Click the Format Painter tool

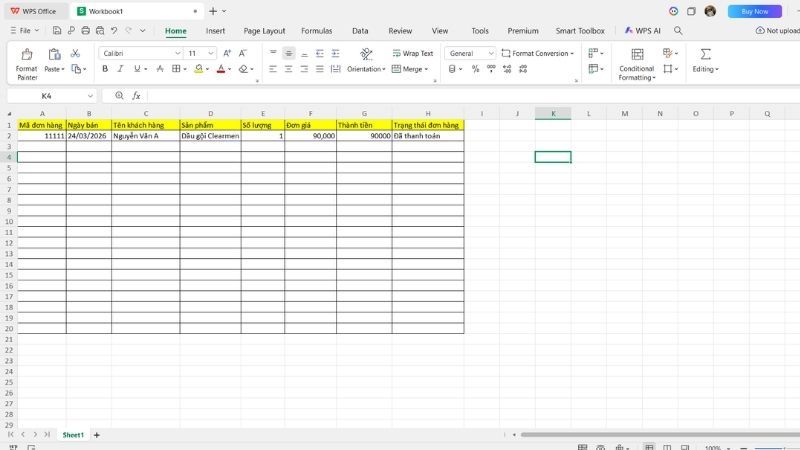[x=27, y=64]
